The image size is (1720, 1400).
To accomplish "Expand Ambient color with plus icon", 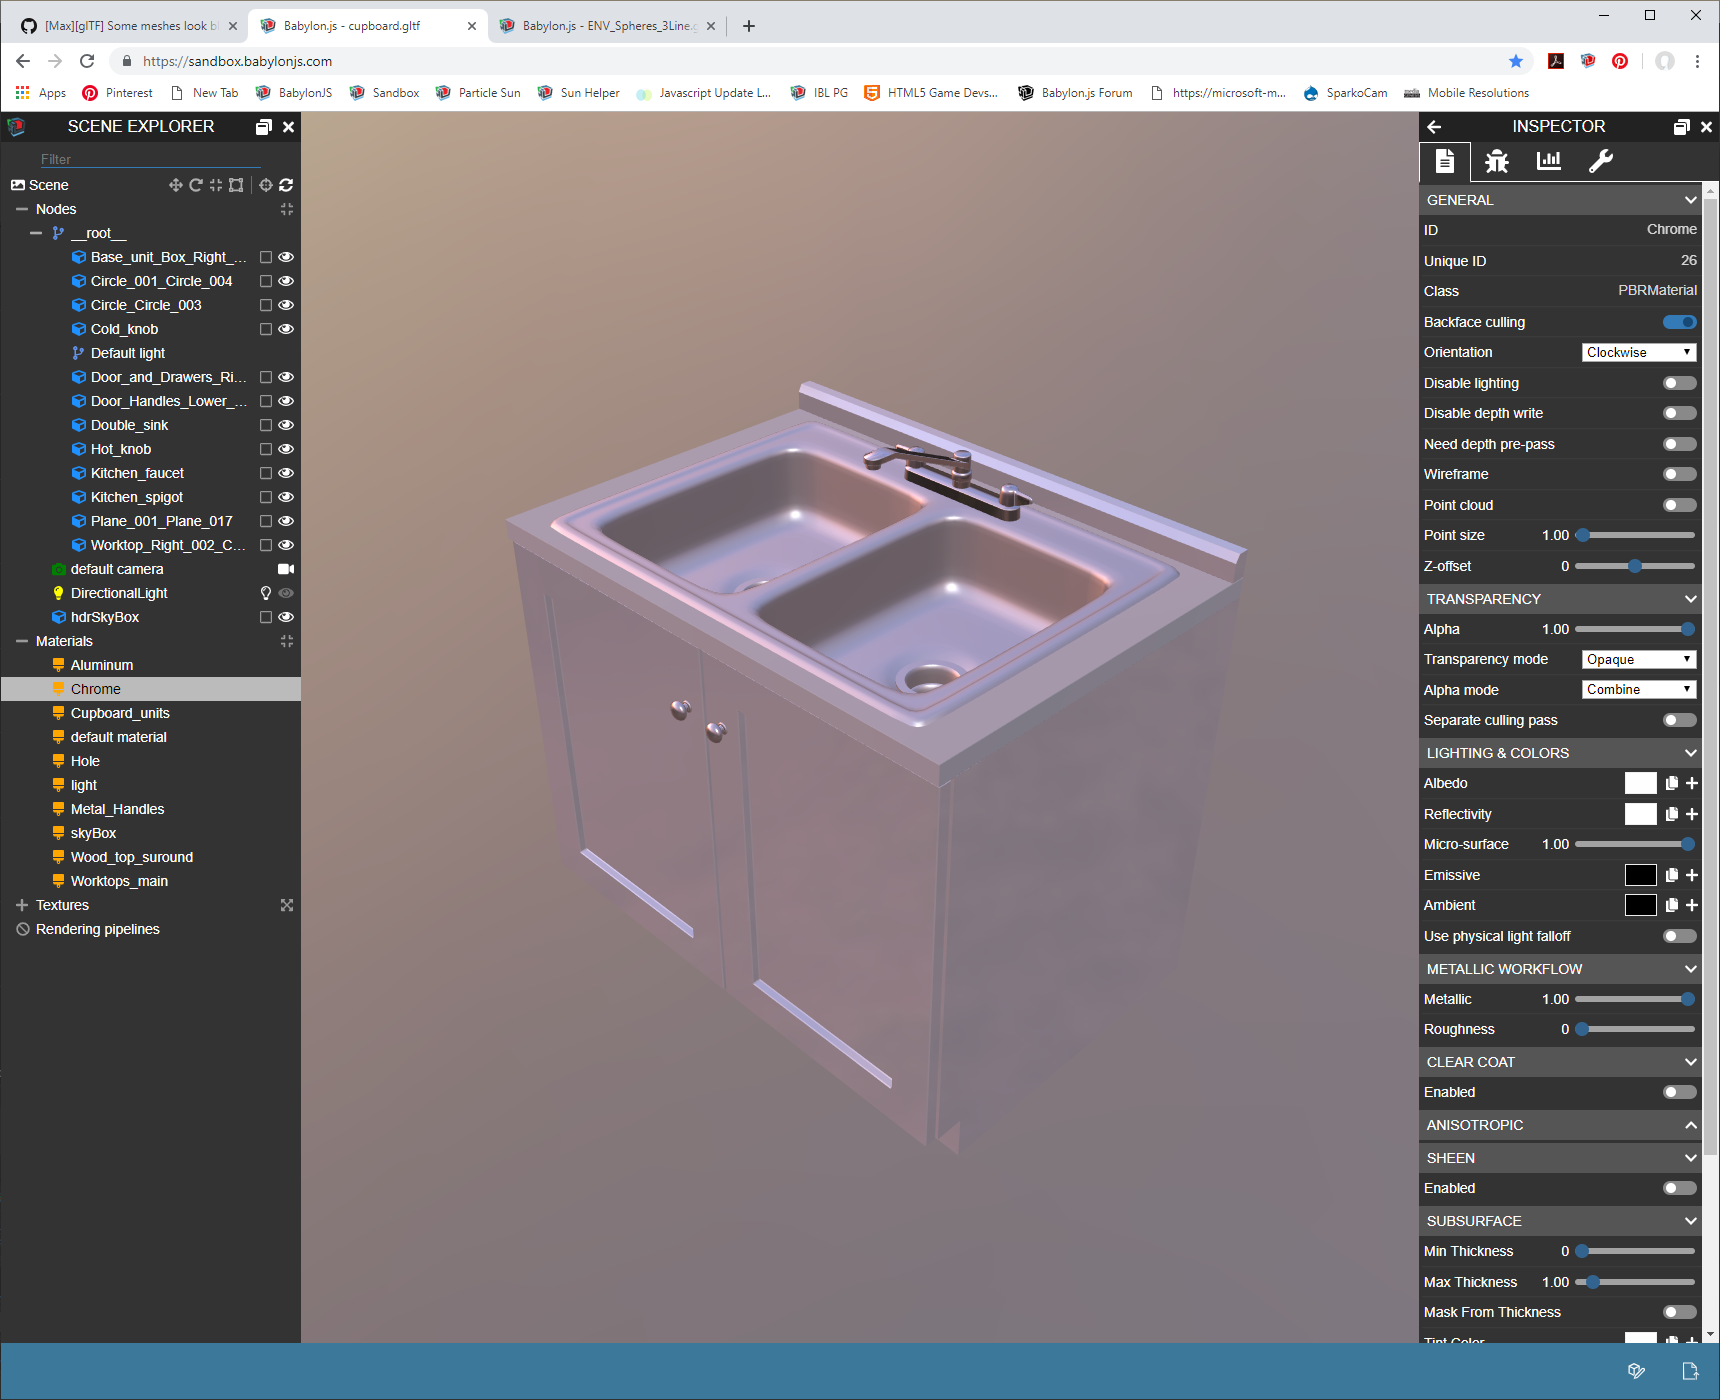I will (x=1692, y=905).
